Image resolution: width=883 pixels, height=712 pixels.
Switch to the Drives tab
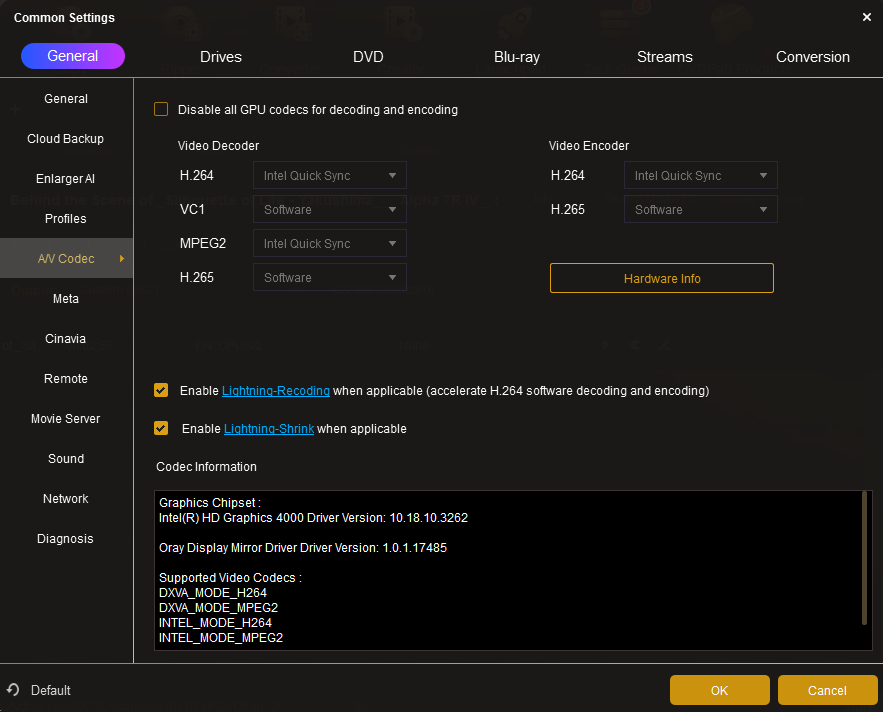(x=221, y=57)
